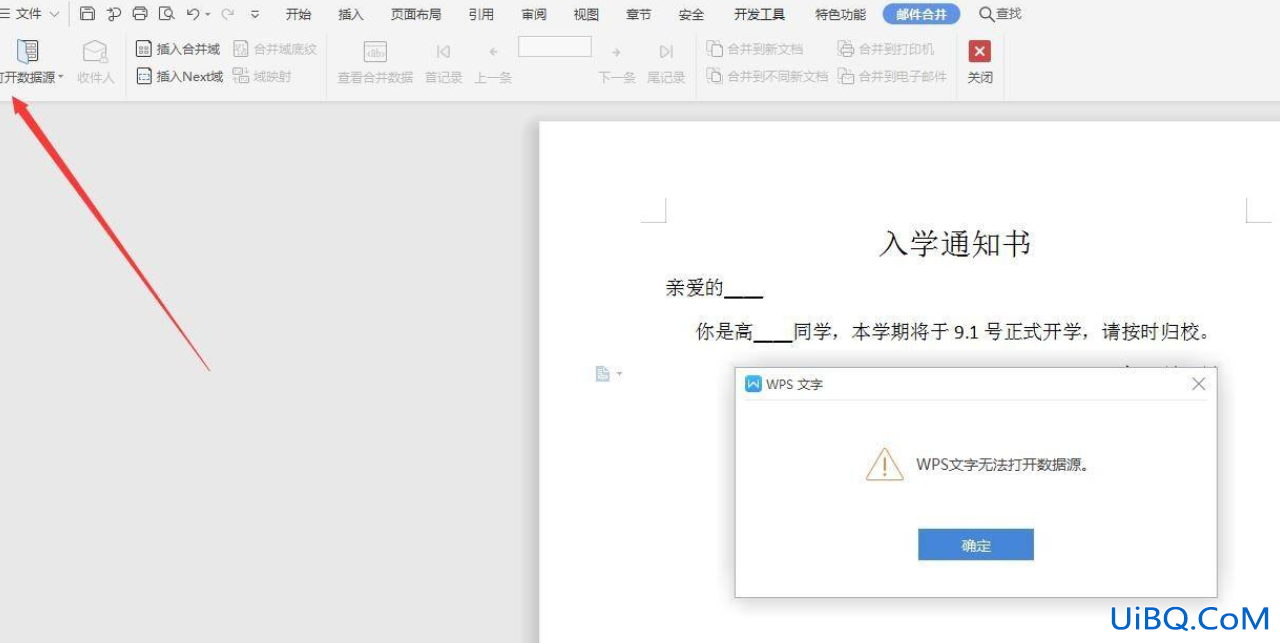The width and height of the screenshot is (1280, 643).
Task: Switch to the 特色功能 tab
Action: tap(840, 14)
